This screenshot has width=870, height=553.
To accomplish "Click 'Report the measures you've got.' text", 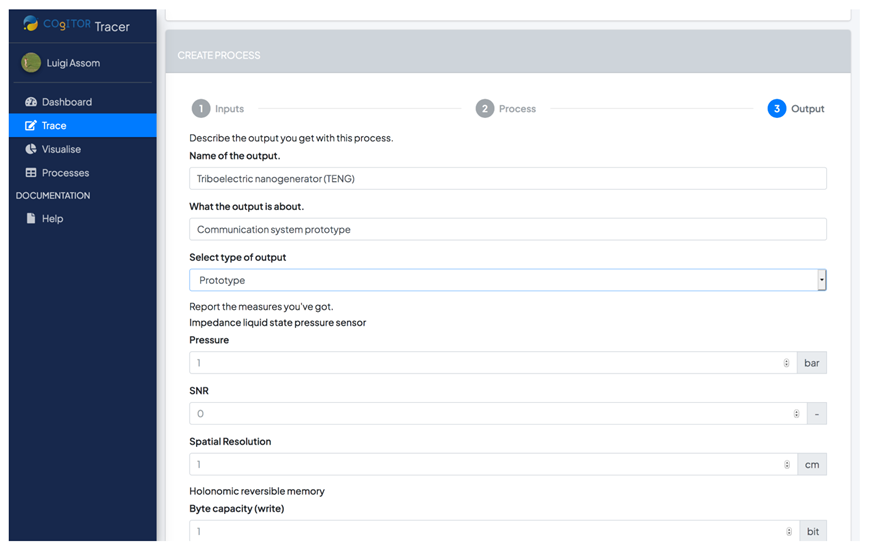I will click(x=261, y=307).
